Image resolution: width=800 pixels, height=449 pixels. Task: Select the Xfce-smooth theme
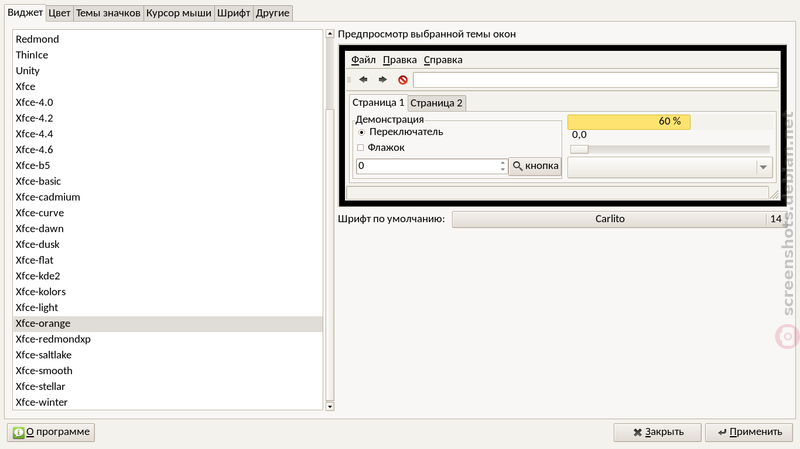click(168, 371)
